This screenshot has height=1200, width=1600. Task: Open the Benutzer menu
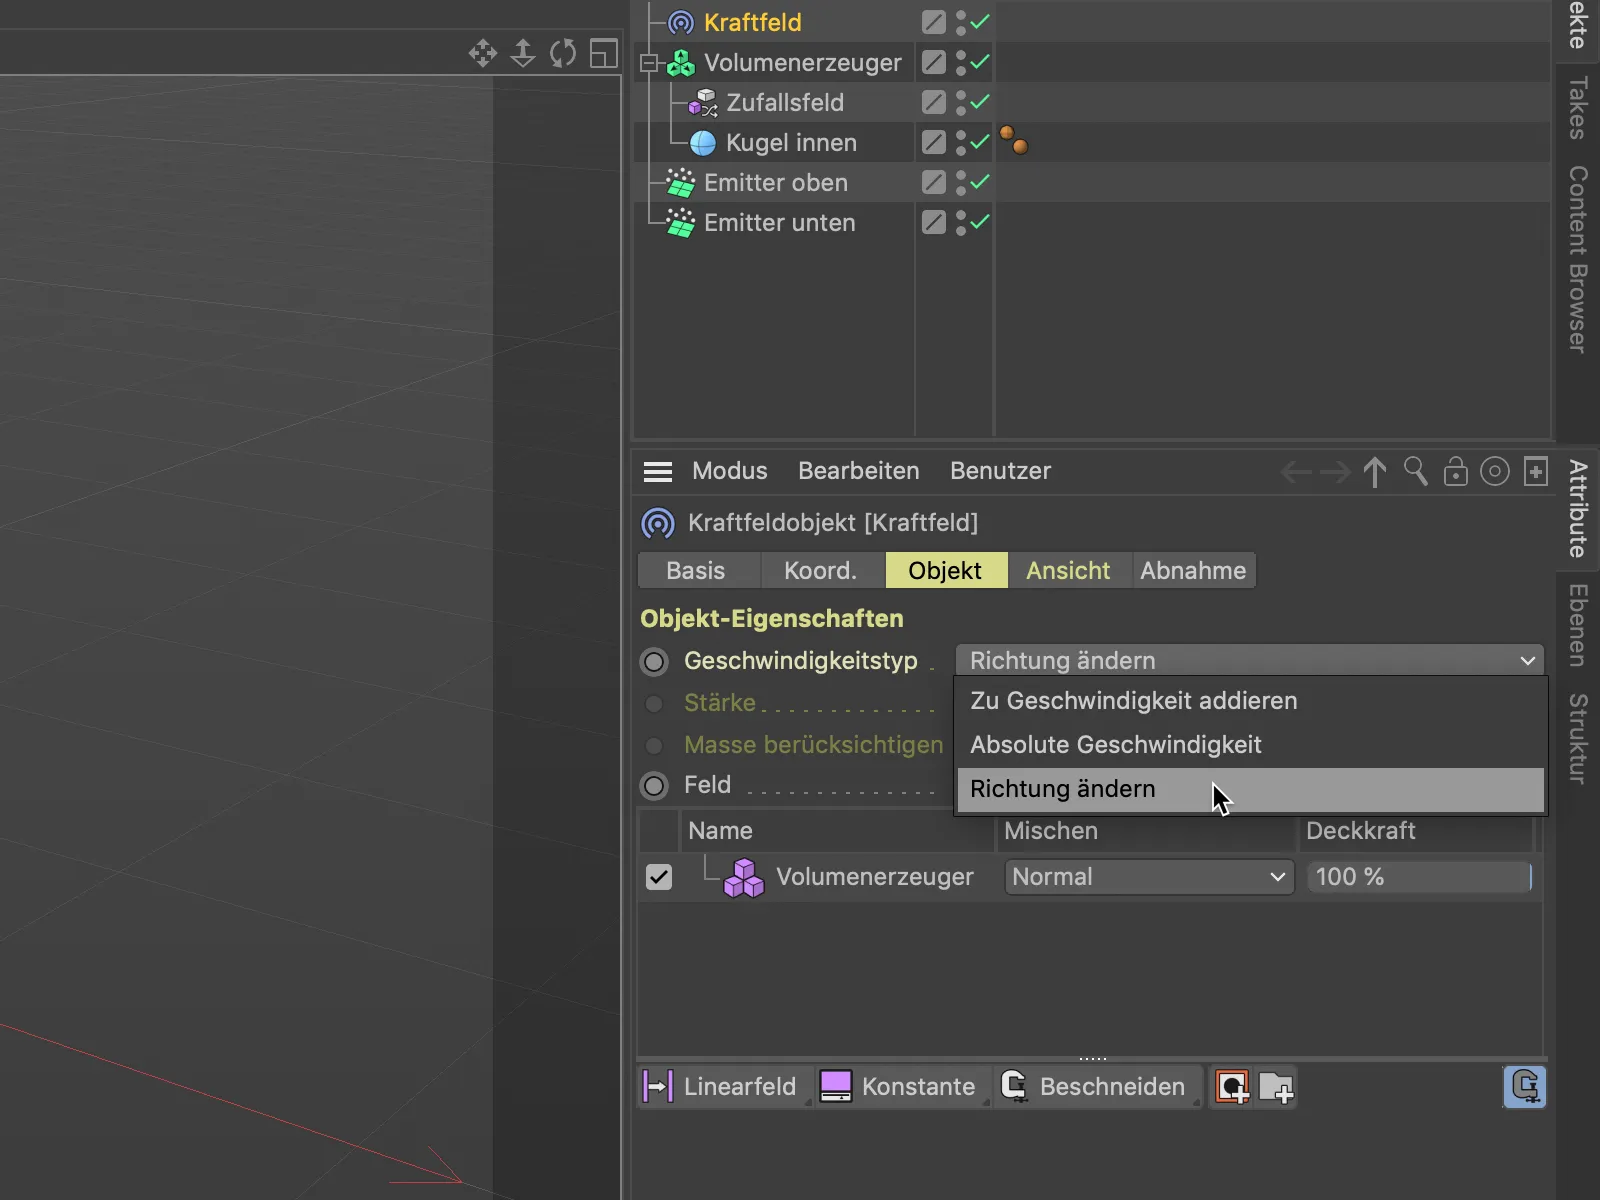coord(1000,471)
